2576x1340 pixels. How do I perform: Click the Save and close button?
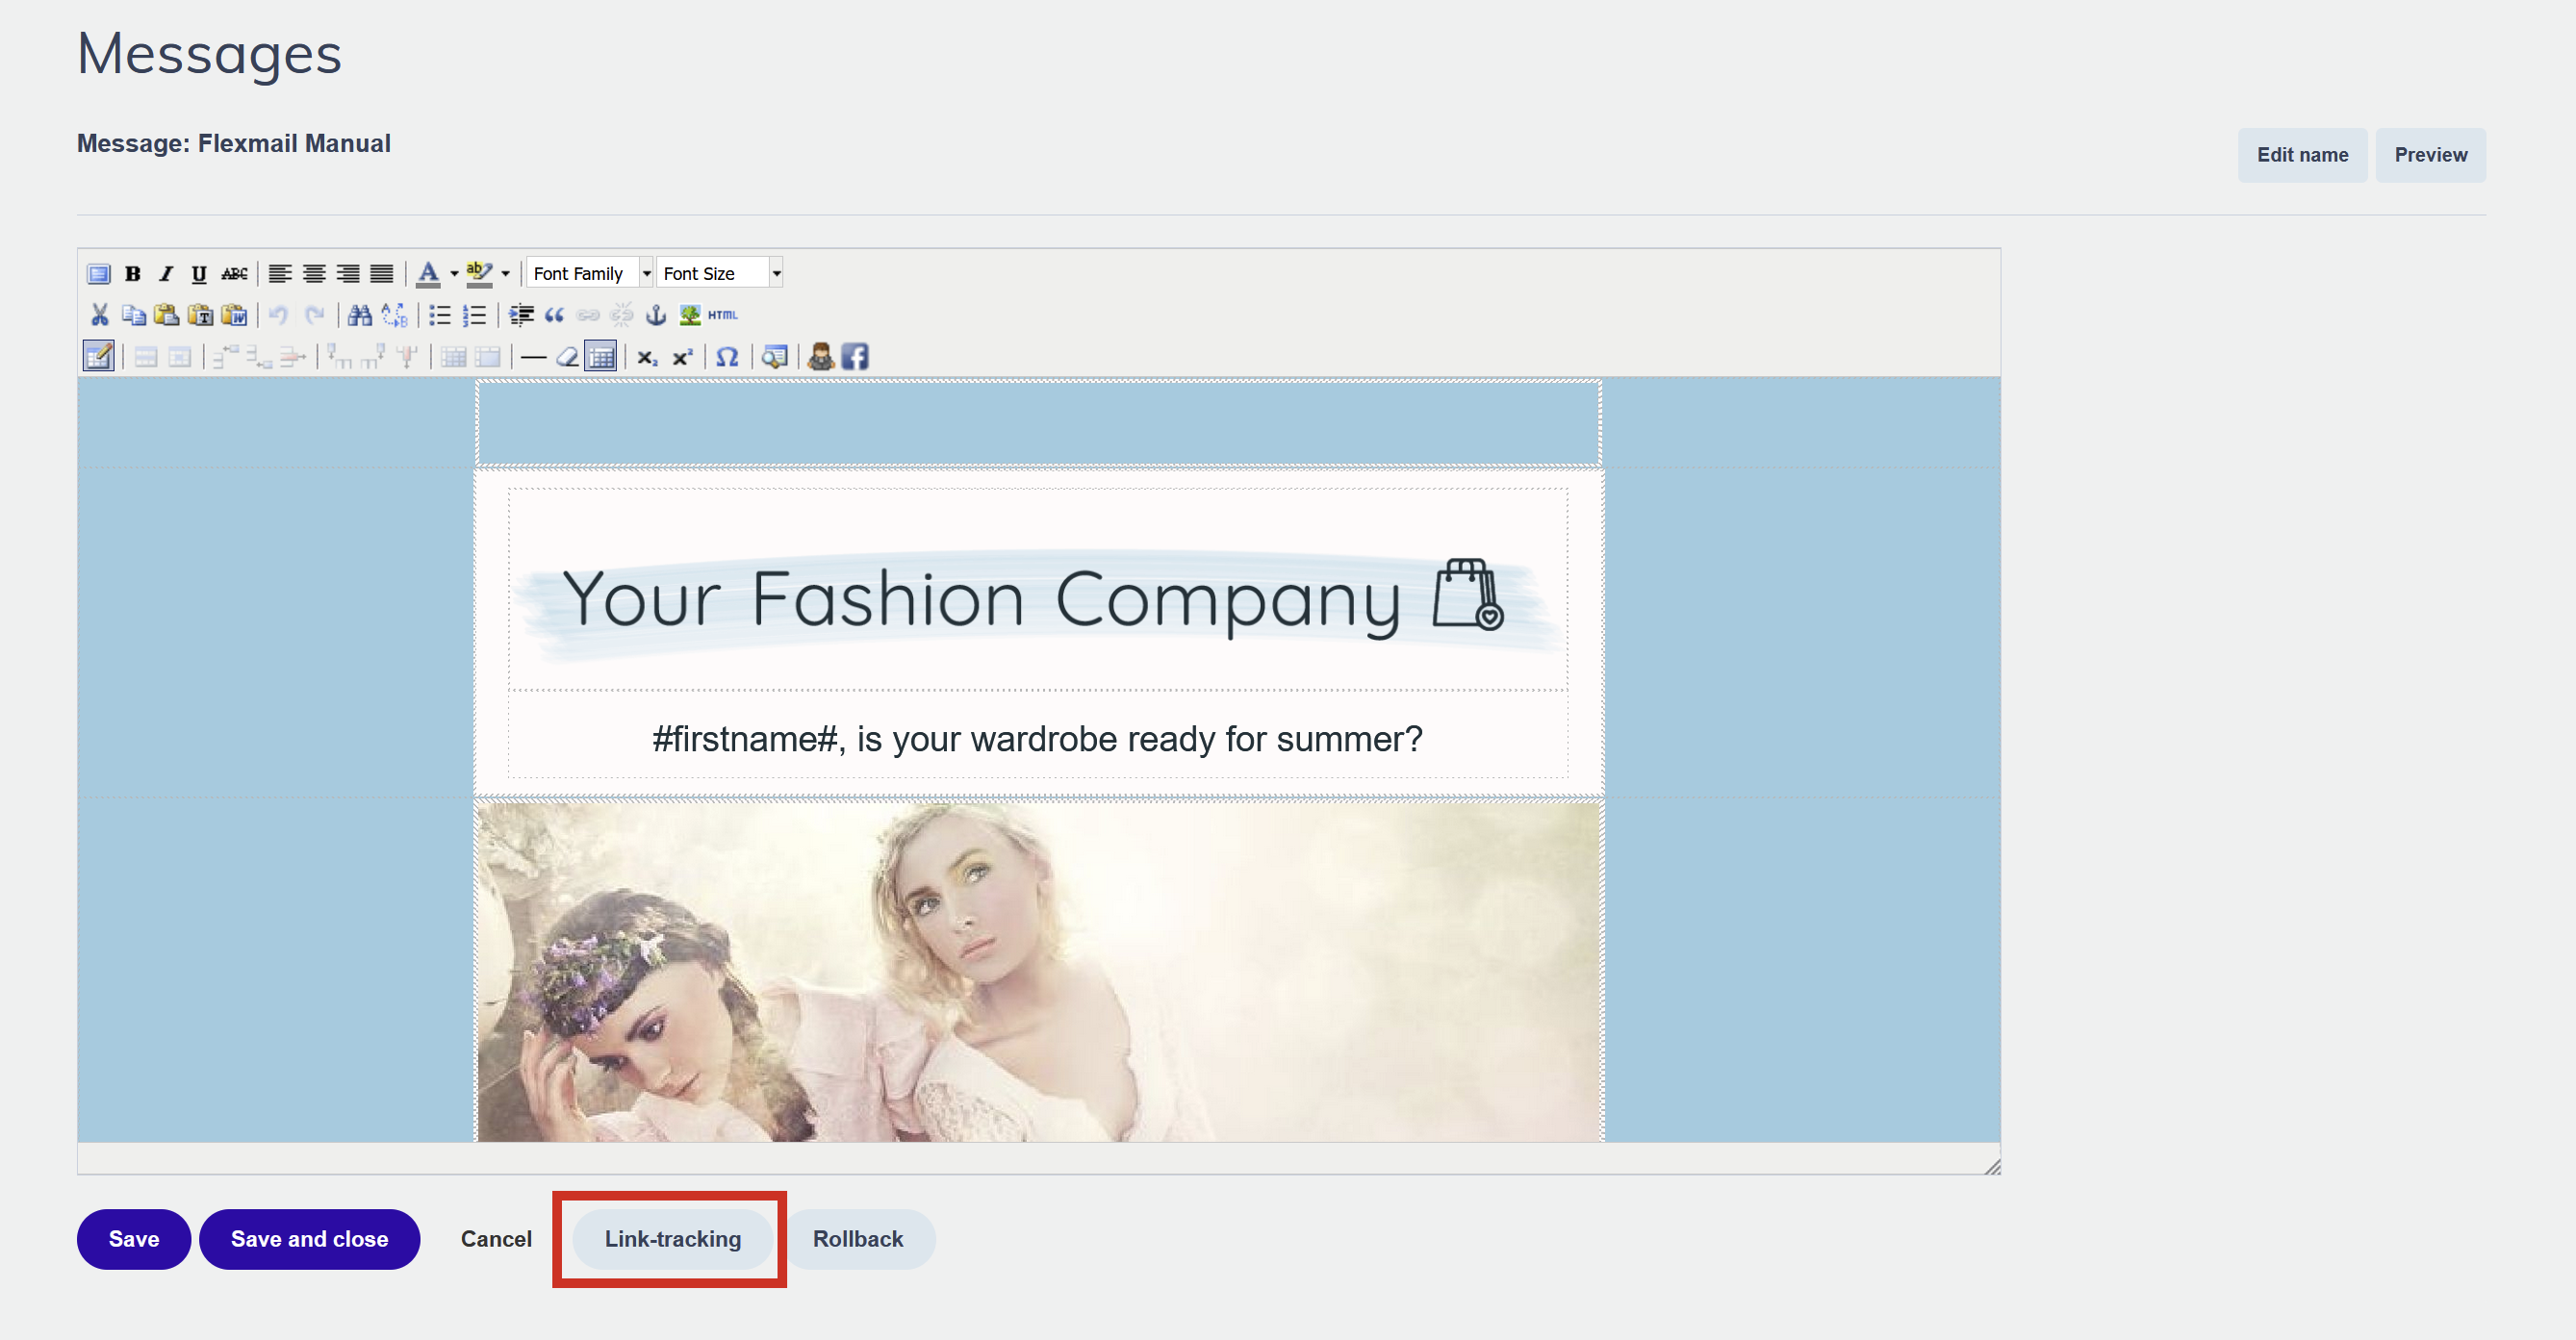pyautogui.click(x=309, y=1239)
